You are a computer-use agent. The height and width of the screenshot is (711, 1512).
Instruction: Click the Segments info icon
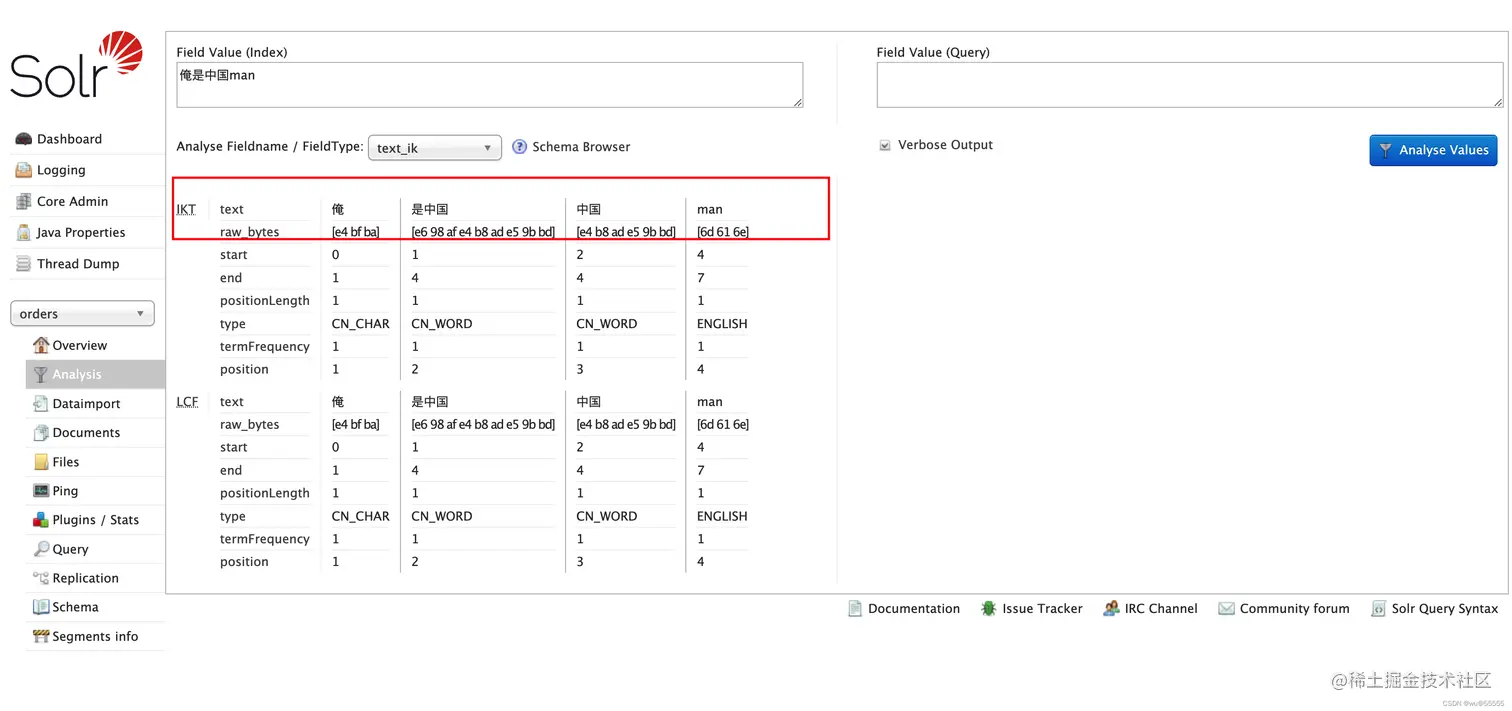41,636
